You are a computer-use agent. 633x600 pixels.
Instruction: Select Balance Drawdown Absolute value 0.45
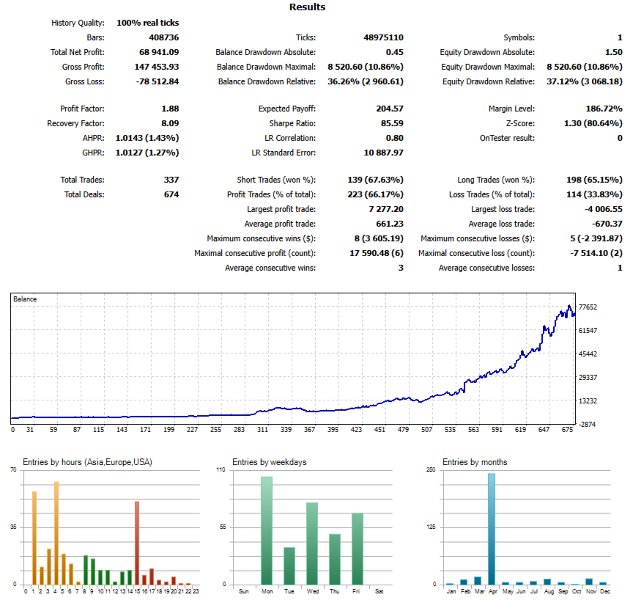click(x=394, y=52)
